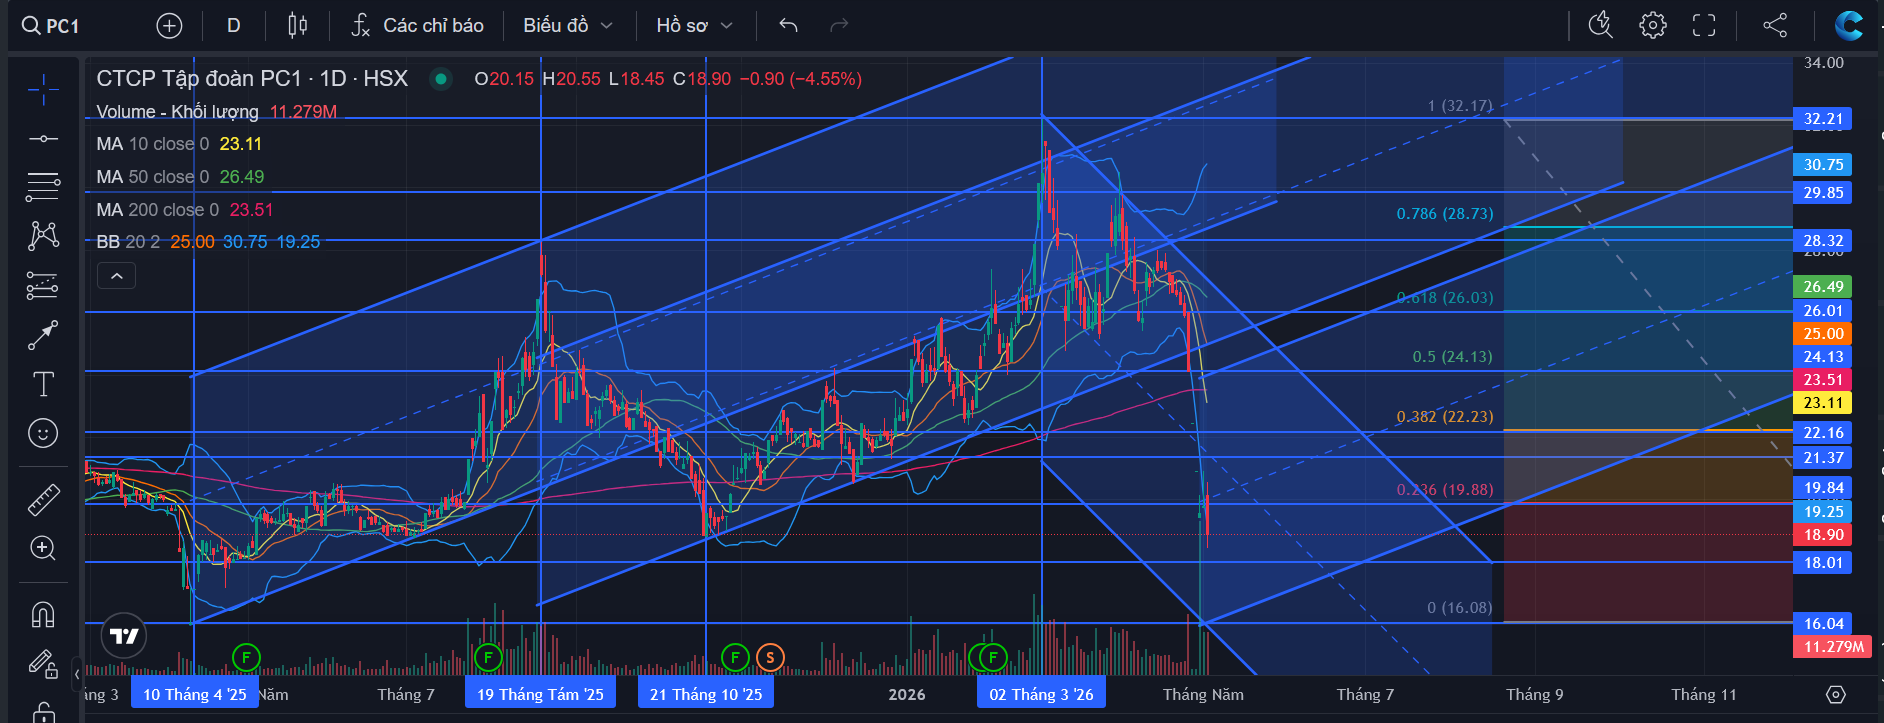Click the green 26.49 price label

coord(1823,287)
